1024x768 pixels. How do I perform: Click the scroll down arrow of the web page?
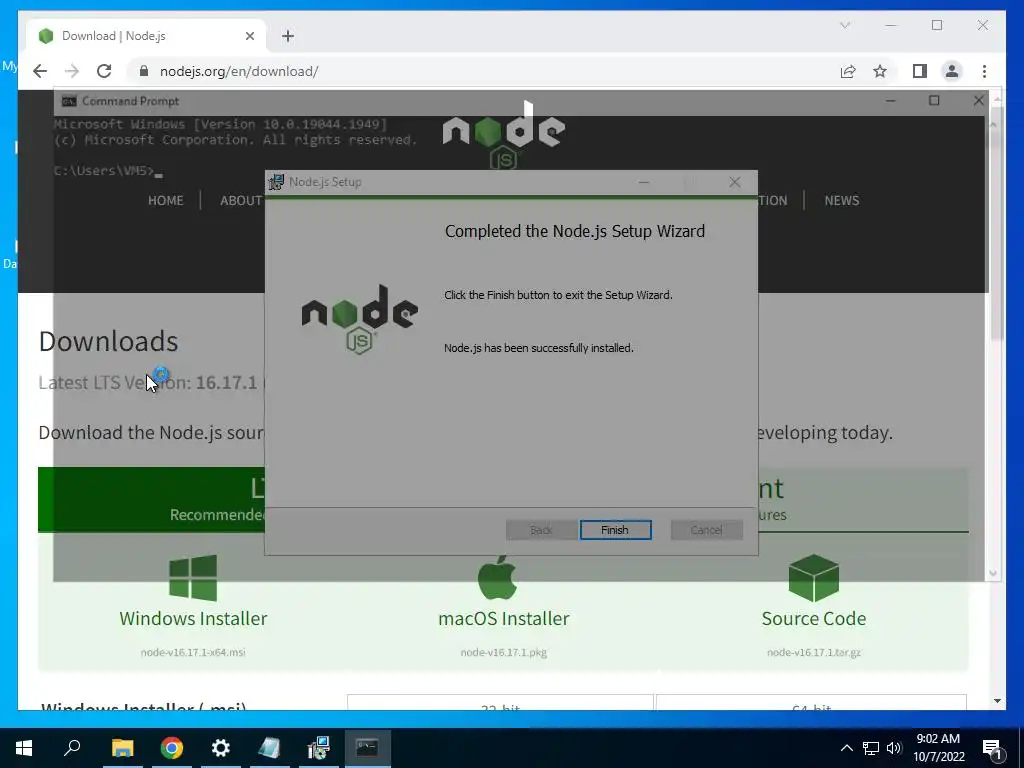pyautogui.click(x=997, y=701)
